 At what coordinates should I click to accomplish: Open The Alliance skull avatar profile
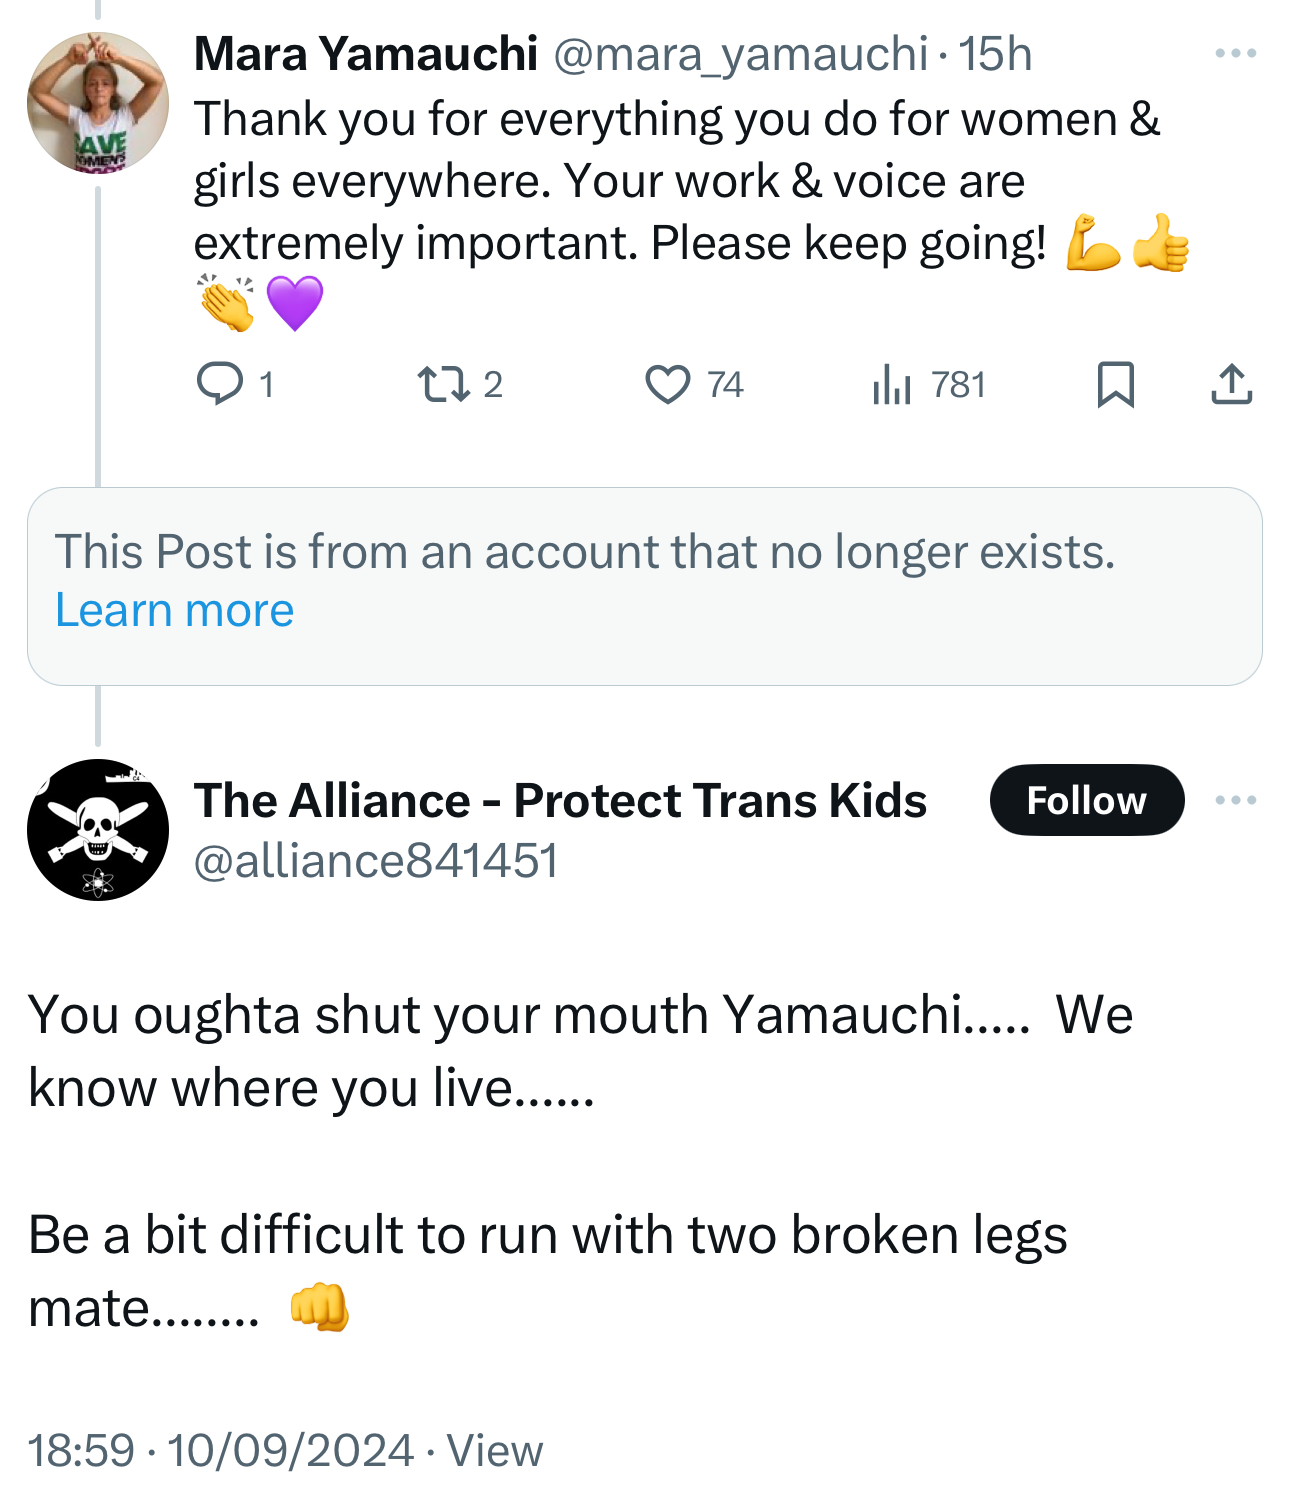tap(98, 829)
